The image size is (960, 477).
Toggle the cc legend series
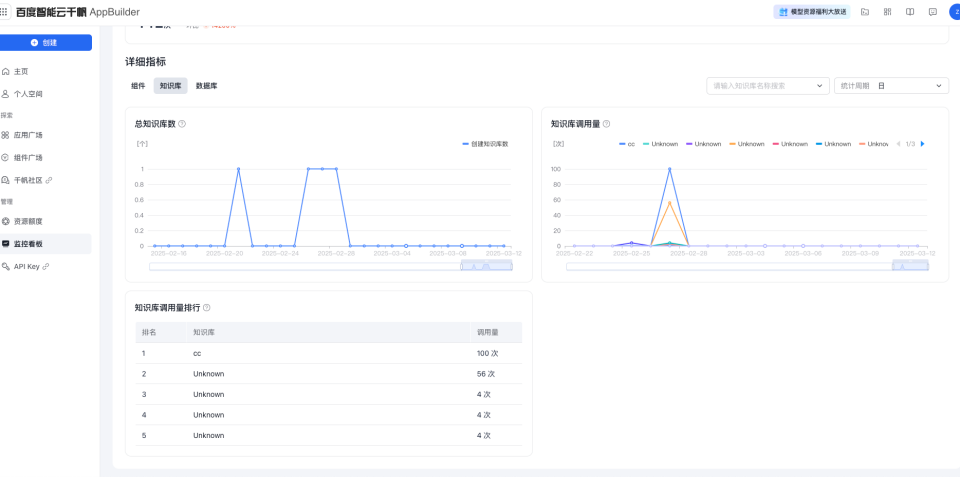(x=627, y=144)
